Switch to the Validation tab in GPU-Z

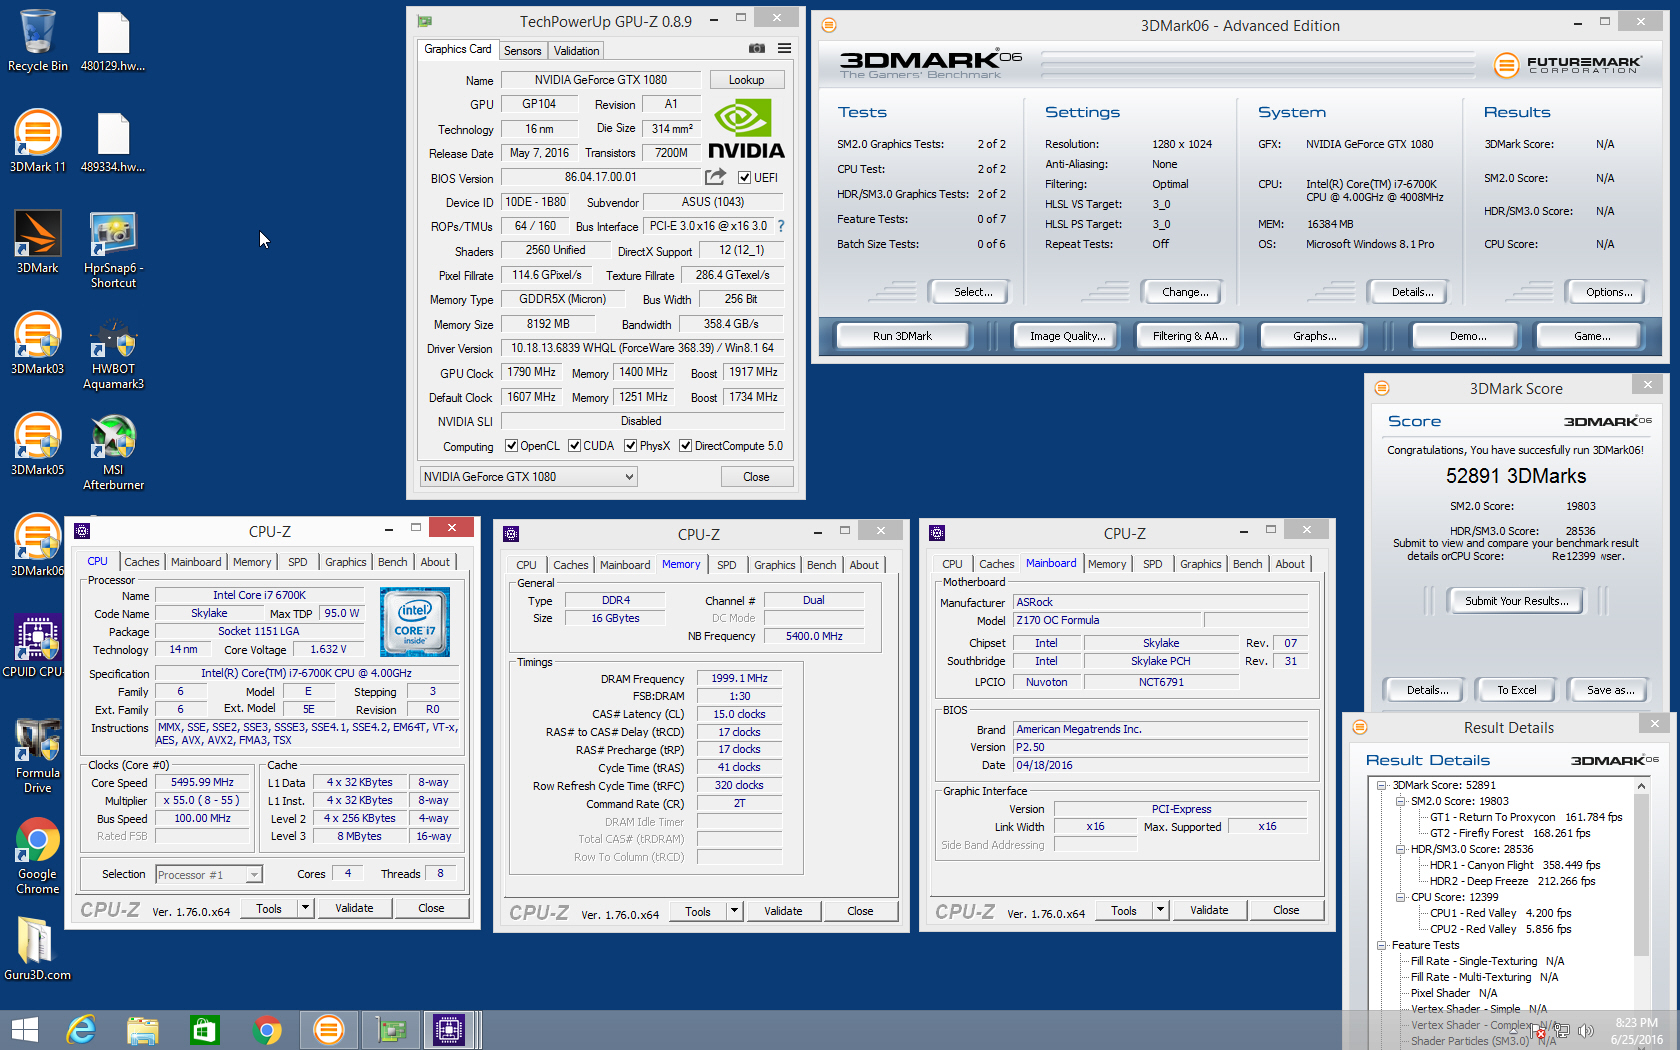pyautogui.click(x=577, y=51)
